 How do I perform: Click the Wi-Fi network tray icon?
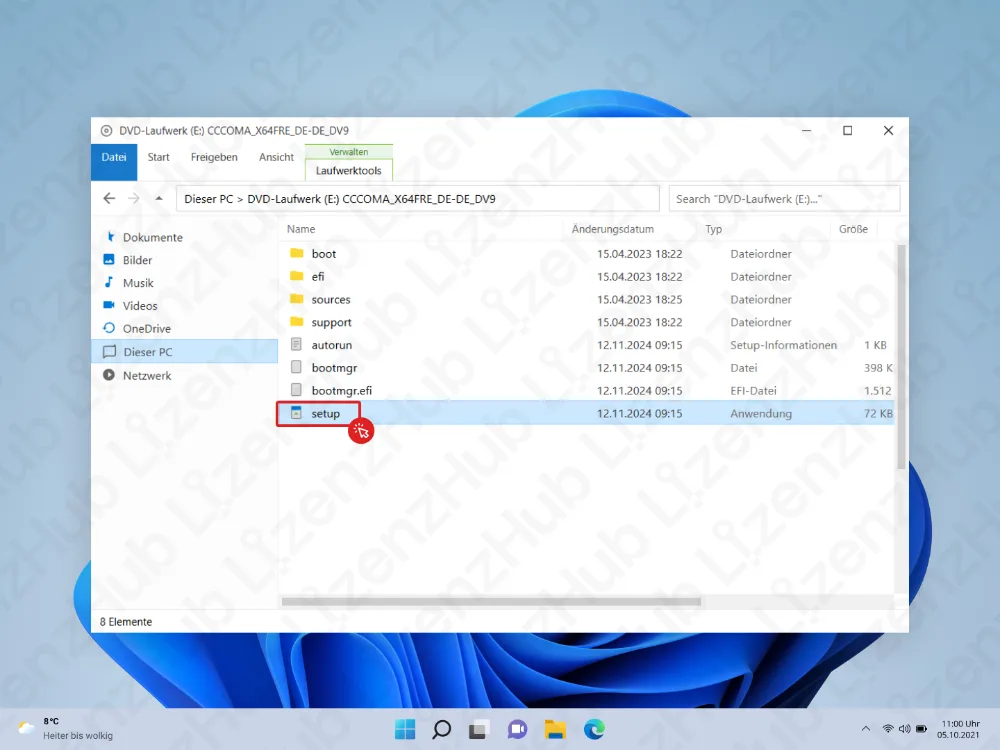click(x=887, y=728)
